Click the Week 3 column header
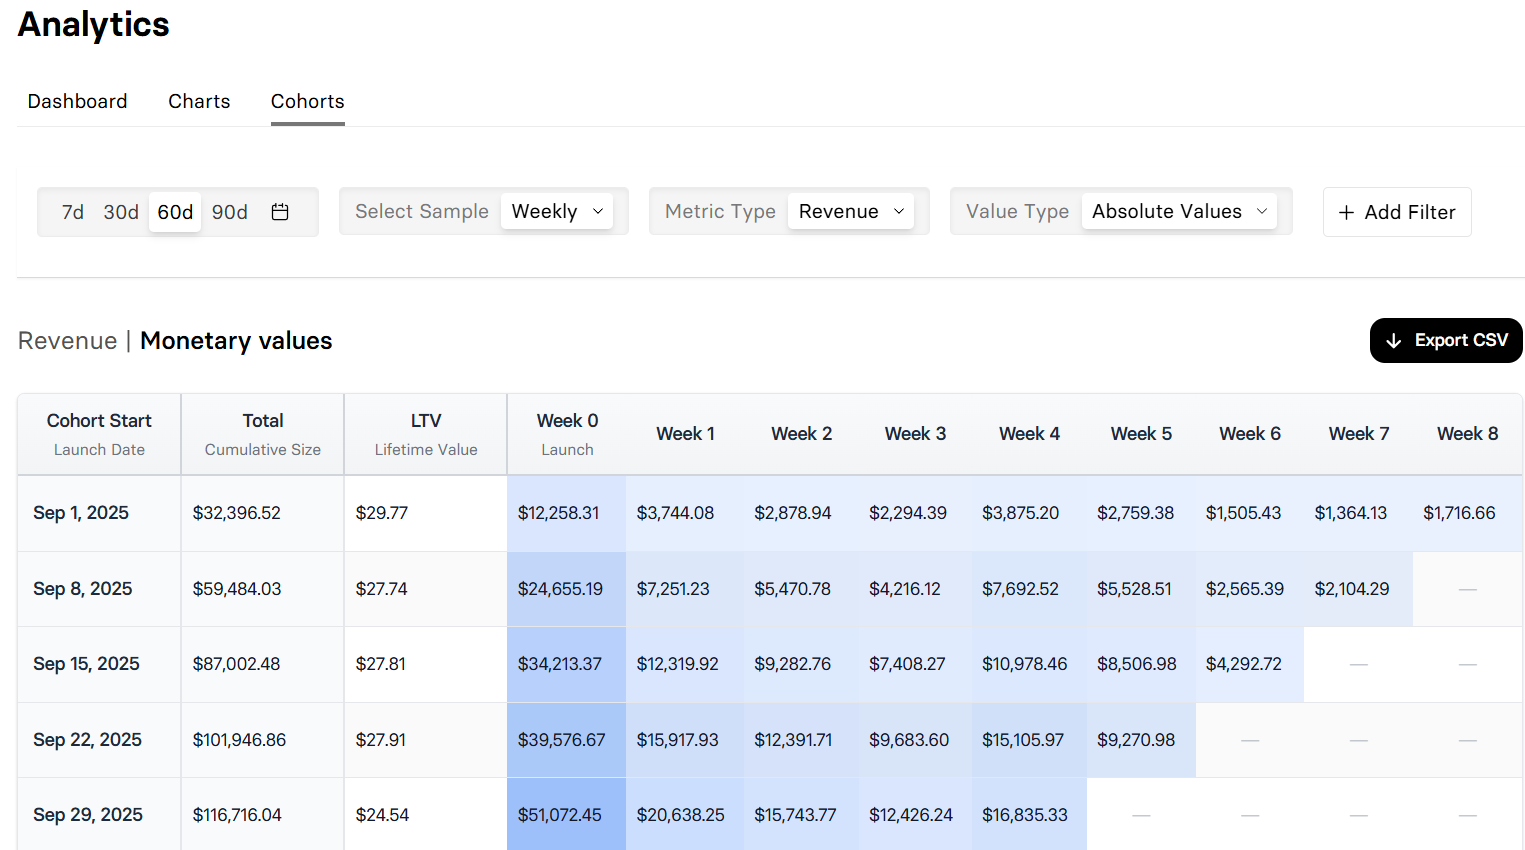1525x850 pixels. pos(915,434)
